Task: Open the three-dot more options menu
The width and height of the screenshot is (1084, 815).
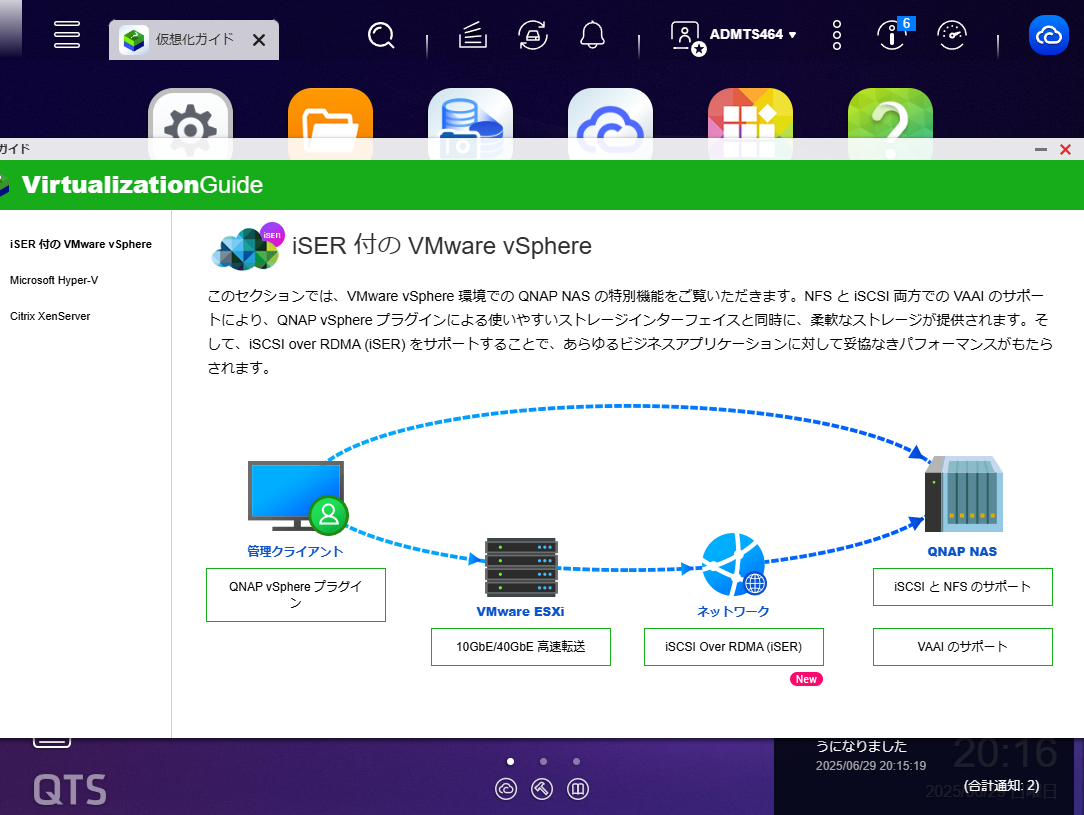Action: [837, 35]
